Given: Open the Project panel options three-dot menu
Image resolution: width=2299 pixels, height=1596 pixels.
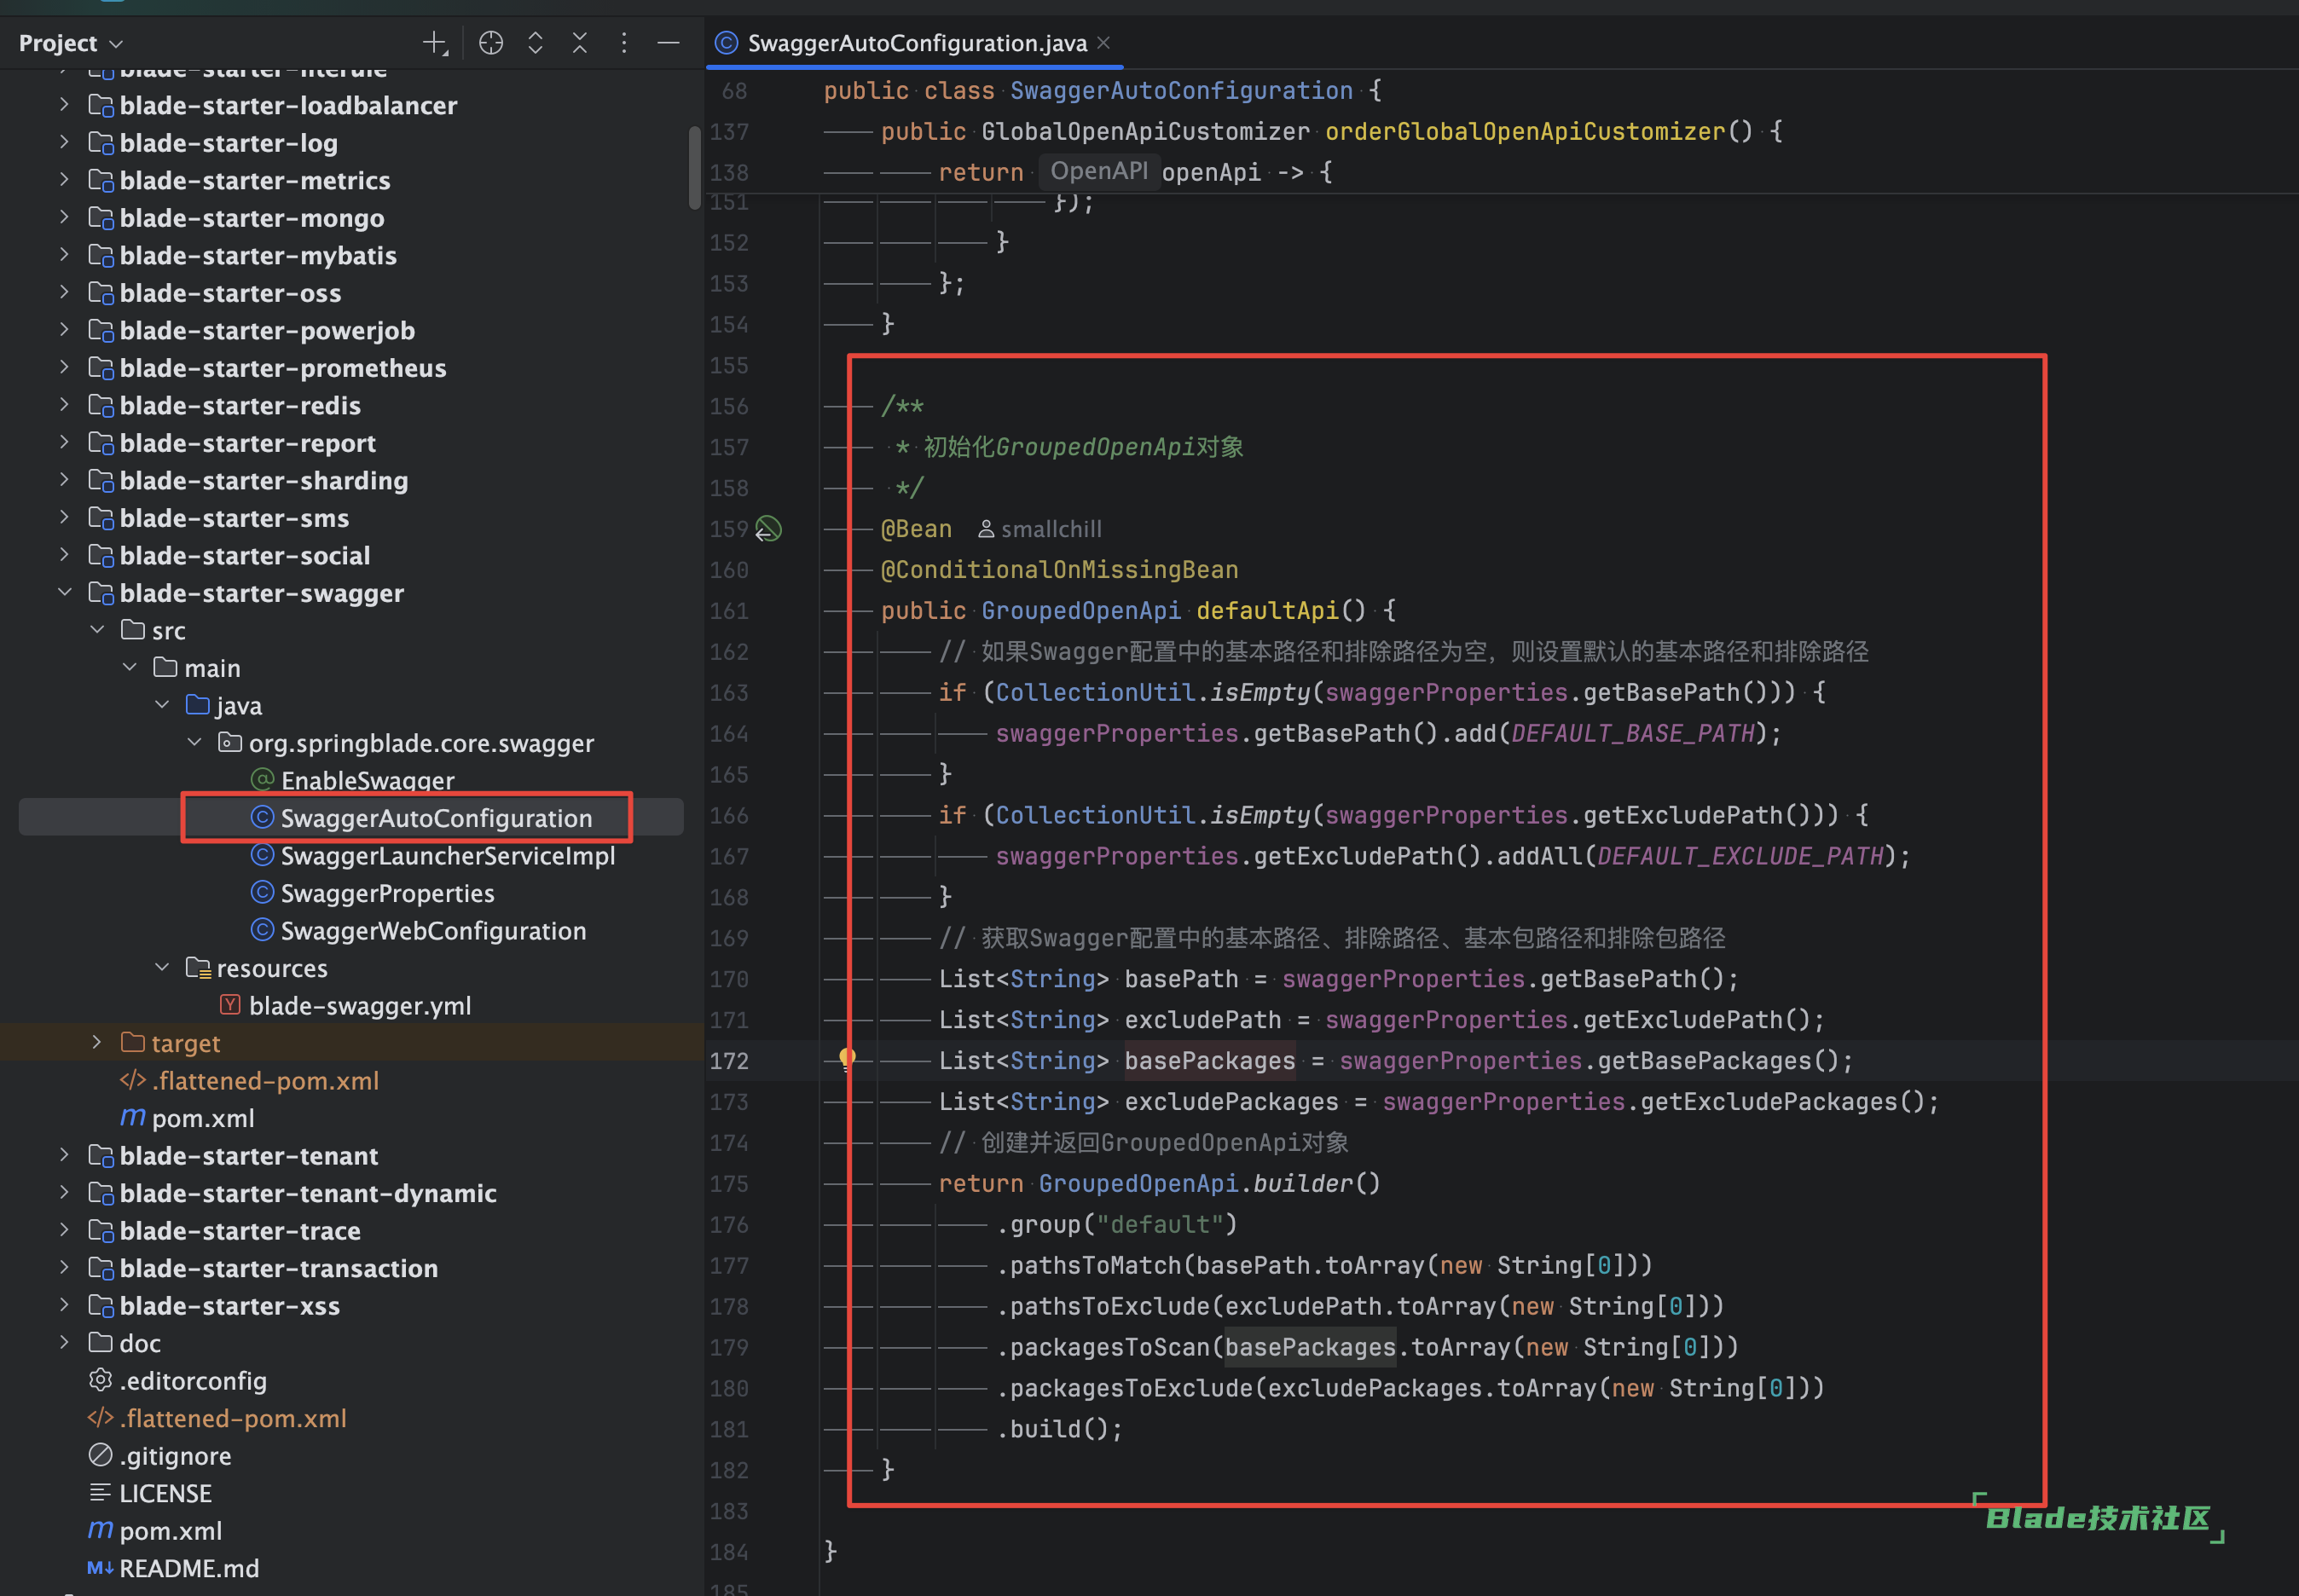Looking at the screenshot, I should pyautogui.click(x=624, y=43).
